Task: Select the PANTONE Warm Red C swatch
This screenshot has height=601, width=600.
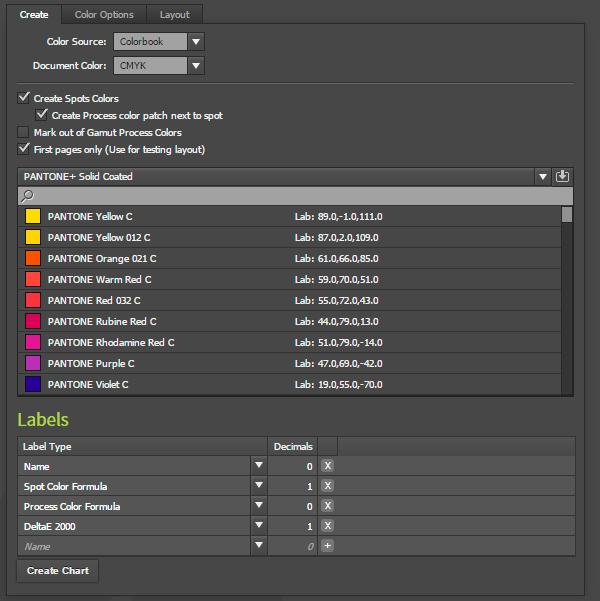Action: point(33,279)
